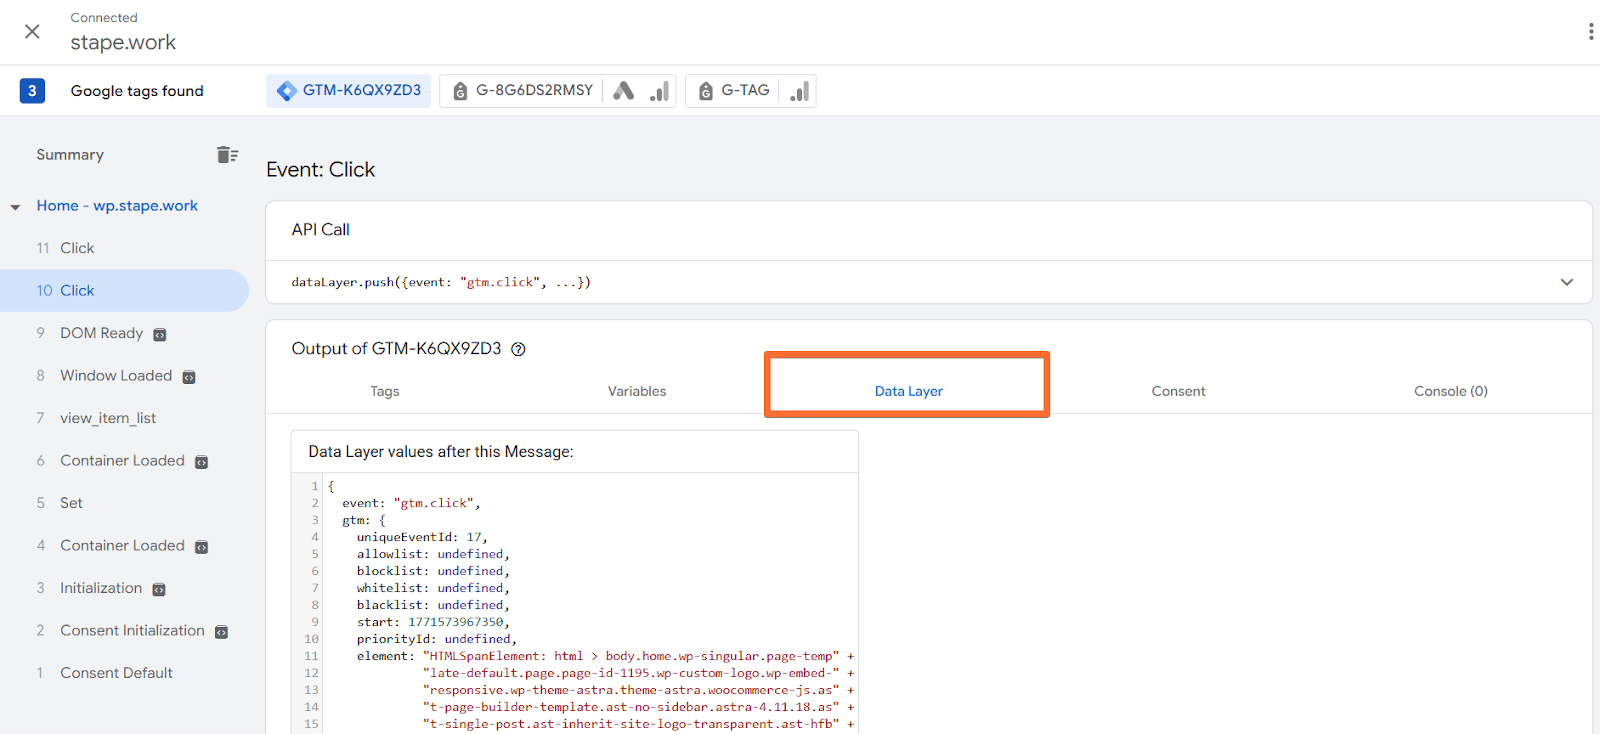Viewport: 1600px width, 734px height.
Task: Click the clear events icon next to Summary
Action: [x=227, y=154]
